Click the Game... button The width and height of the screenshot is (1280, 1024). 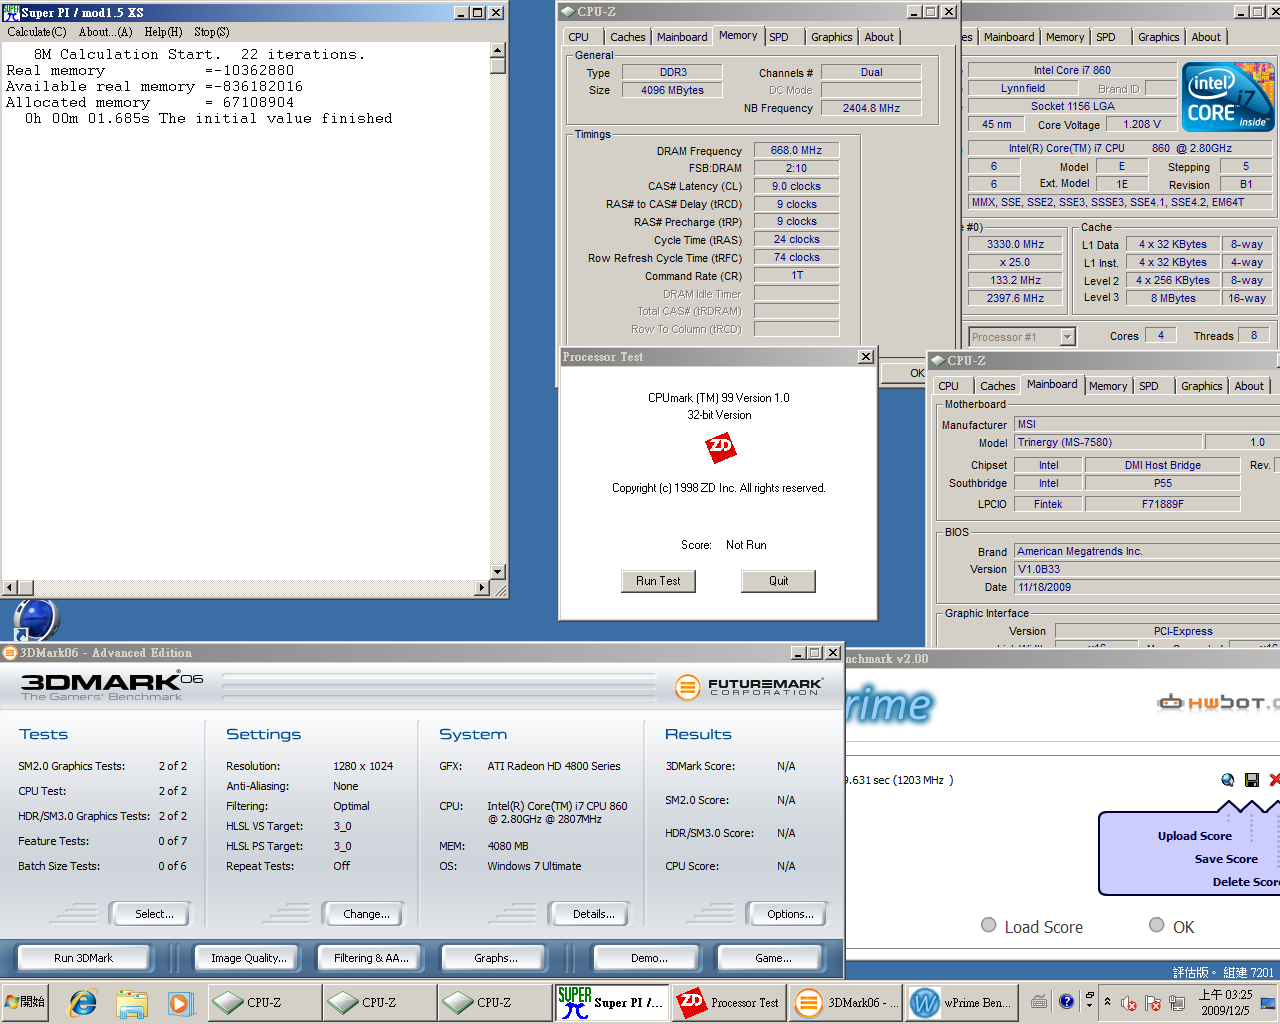tap(773, 958)
